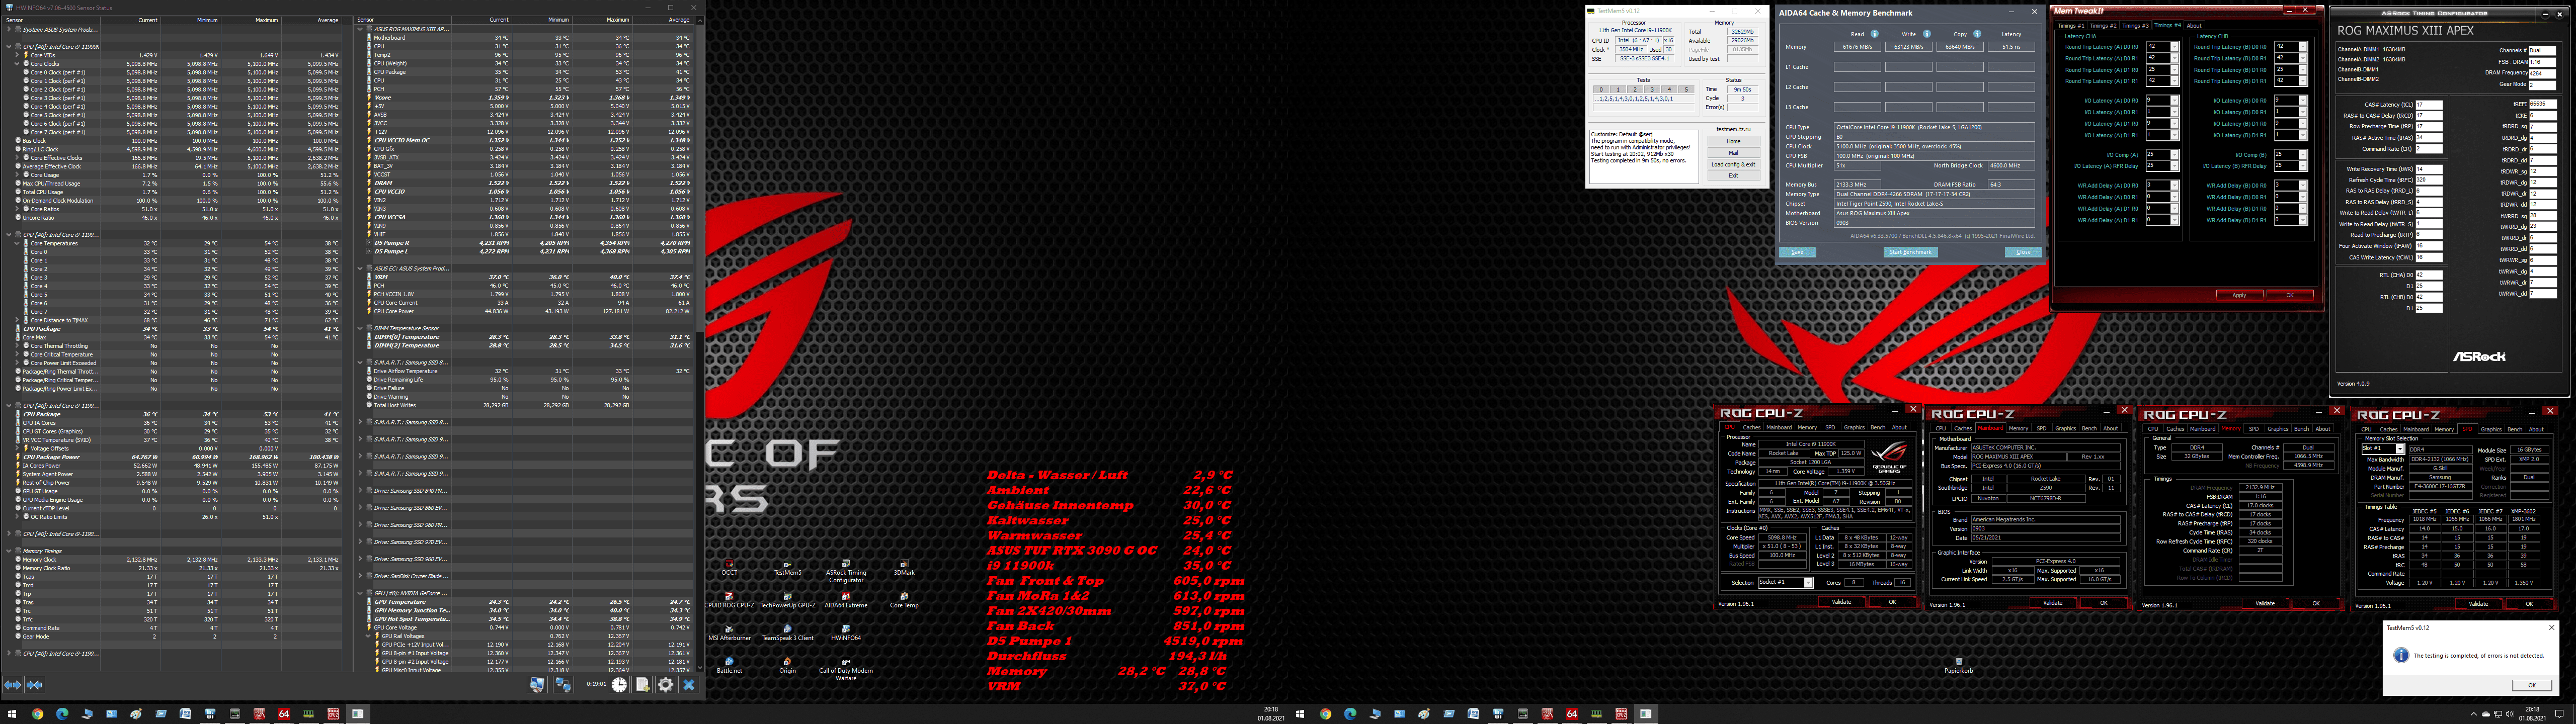Click Refresh Cycle Time (tRFC) field ASRock

(2429, 180)
